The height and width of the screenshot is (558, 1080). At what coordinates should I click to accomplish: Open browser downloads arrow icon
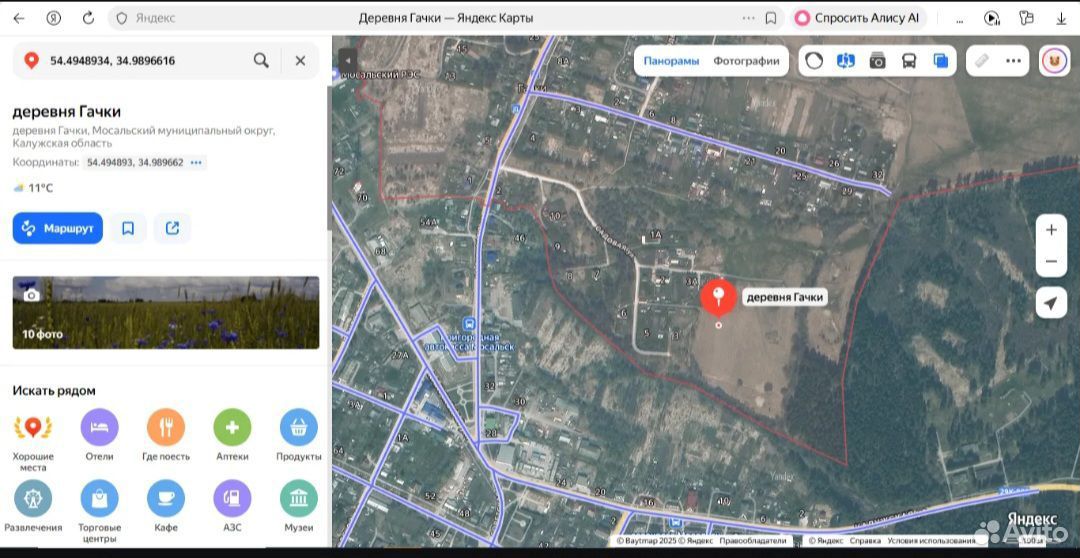point(1061,19)
